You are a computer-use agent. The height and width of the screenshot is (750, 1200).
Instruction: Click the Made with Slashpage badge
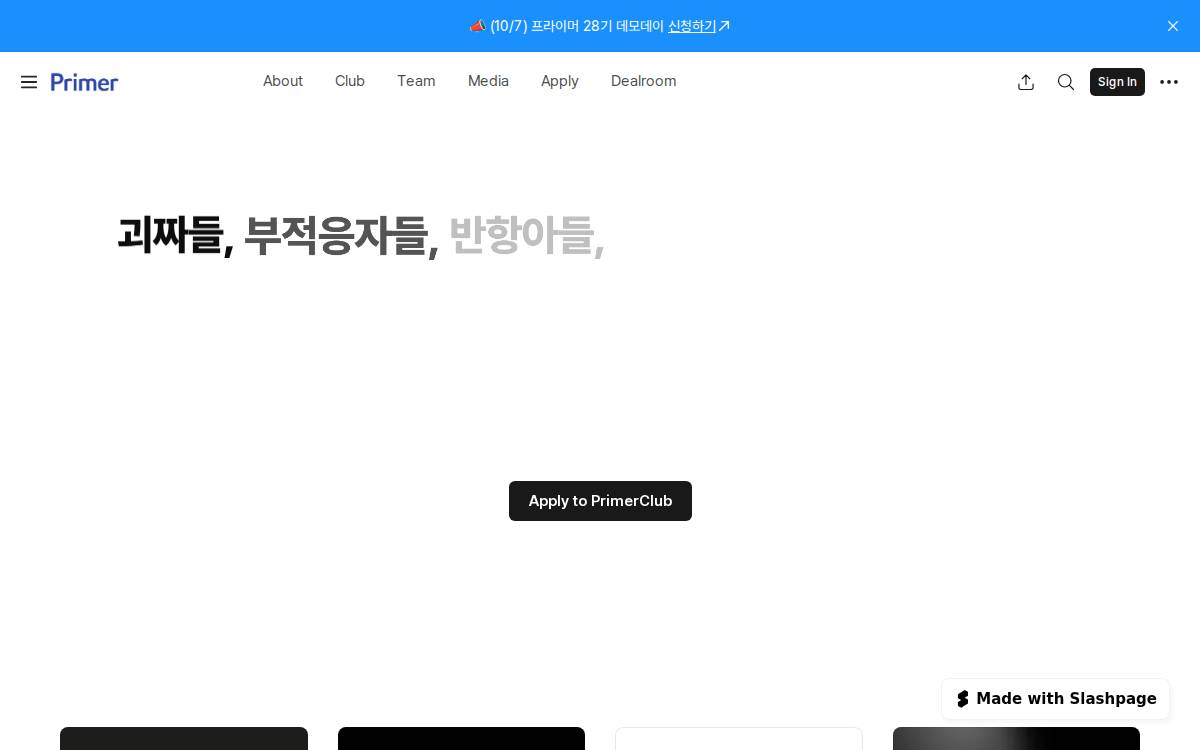(1056, 699)
